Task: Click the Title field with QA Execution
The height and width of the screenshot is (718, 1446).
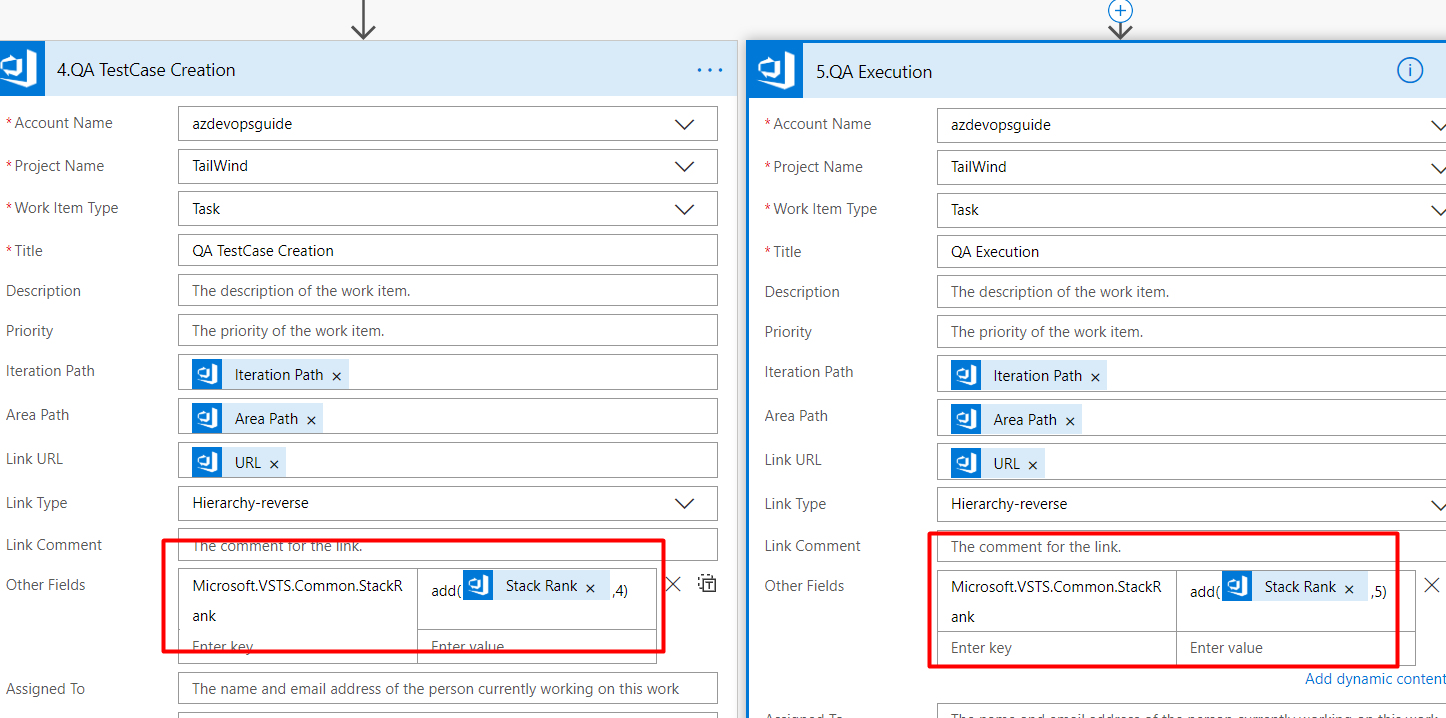Action: pyautogui.click(x=1192, y=251)
